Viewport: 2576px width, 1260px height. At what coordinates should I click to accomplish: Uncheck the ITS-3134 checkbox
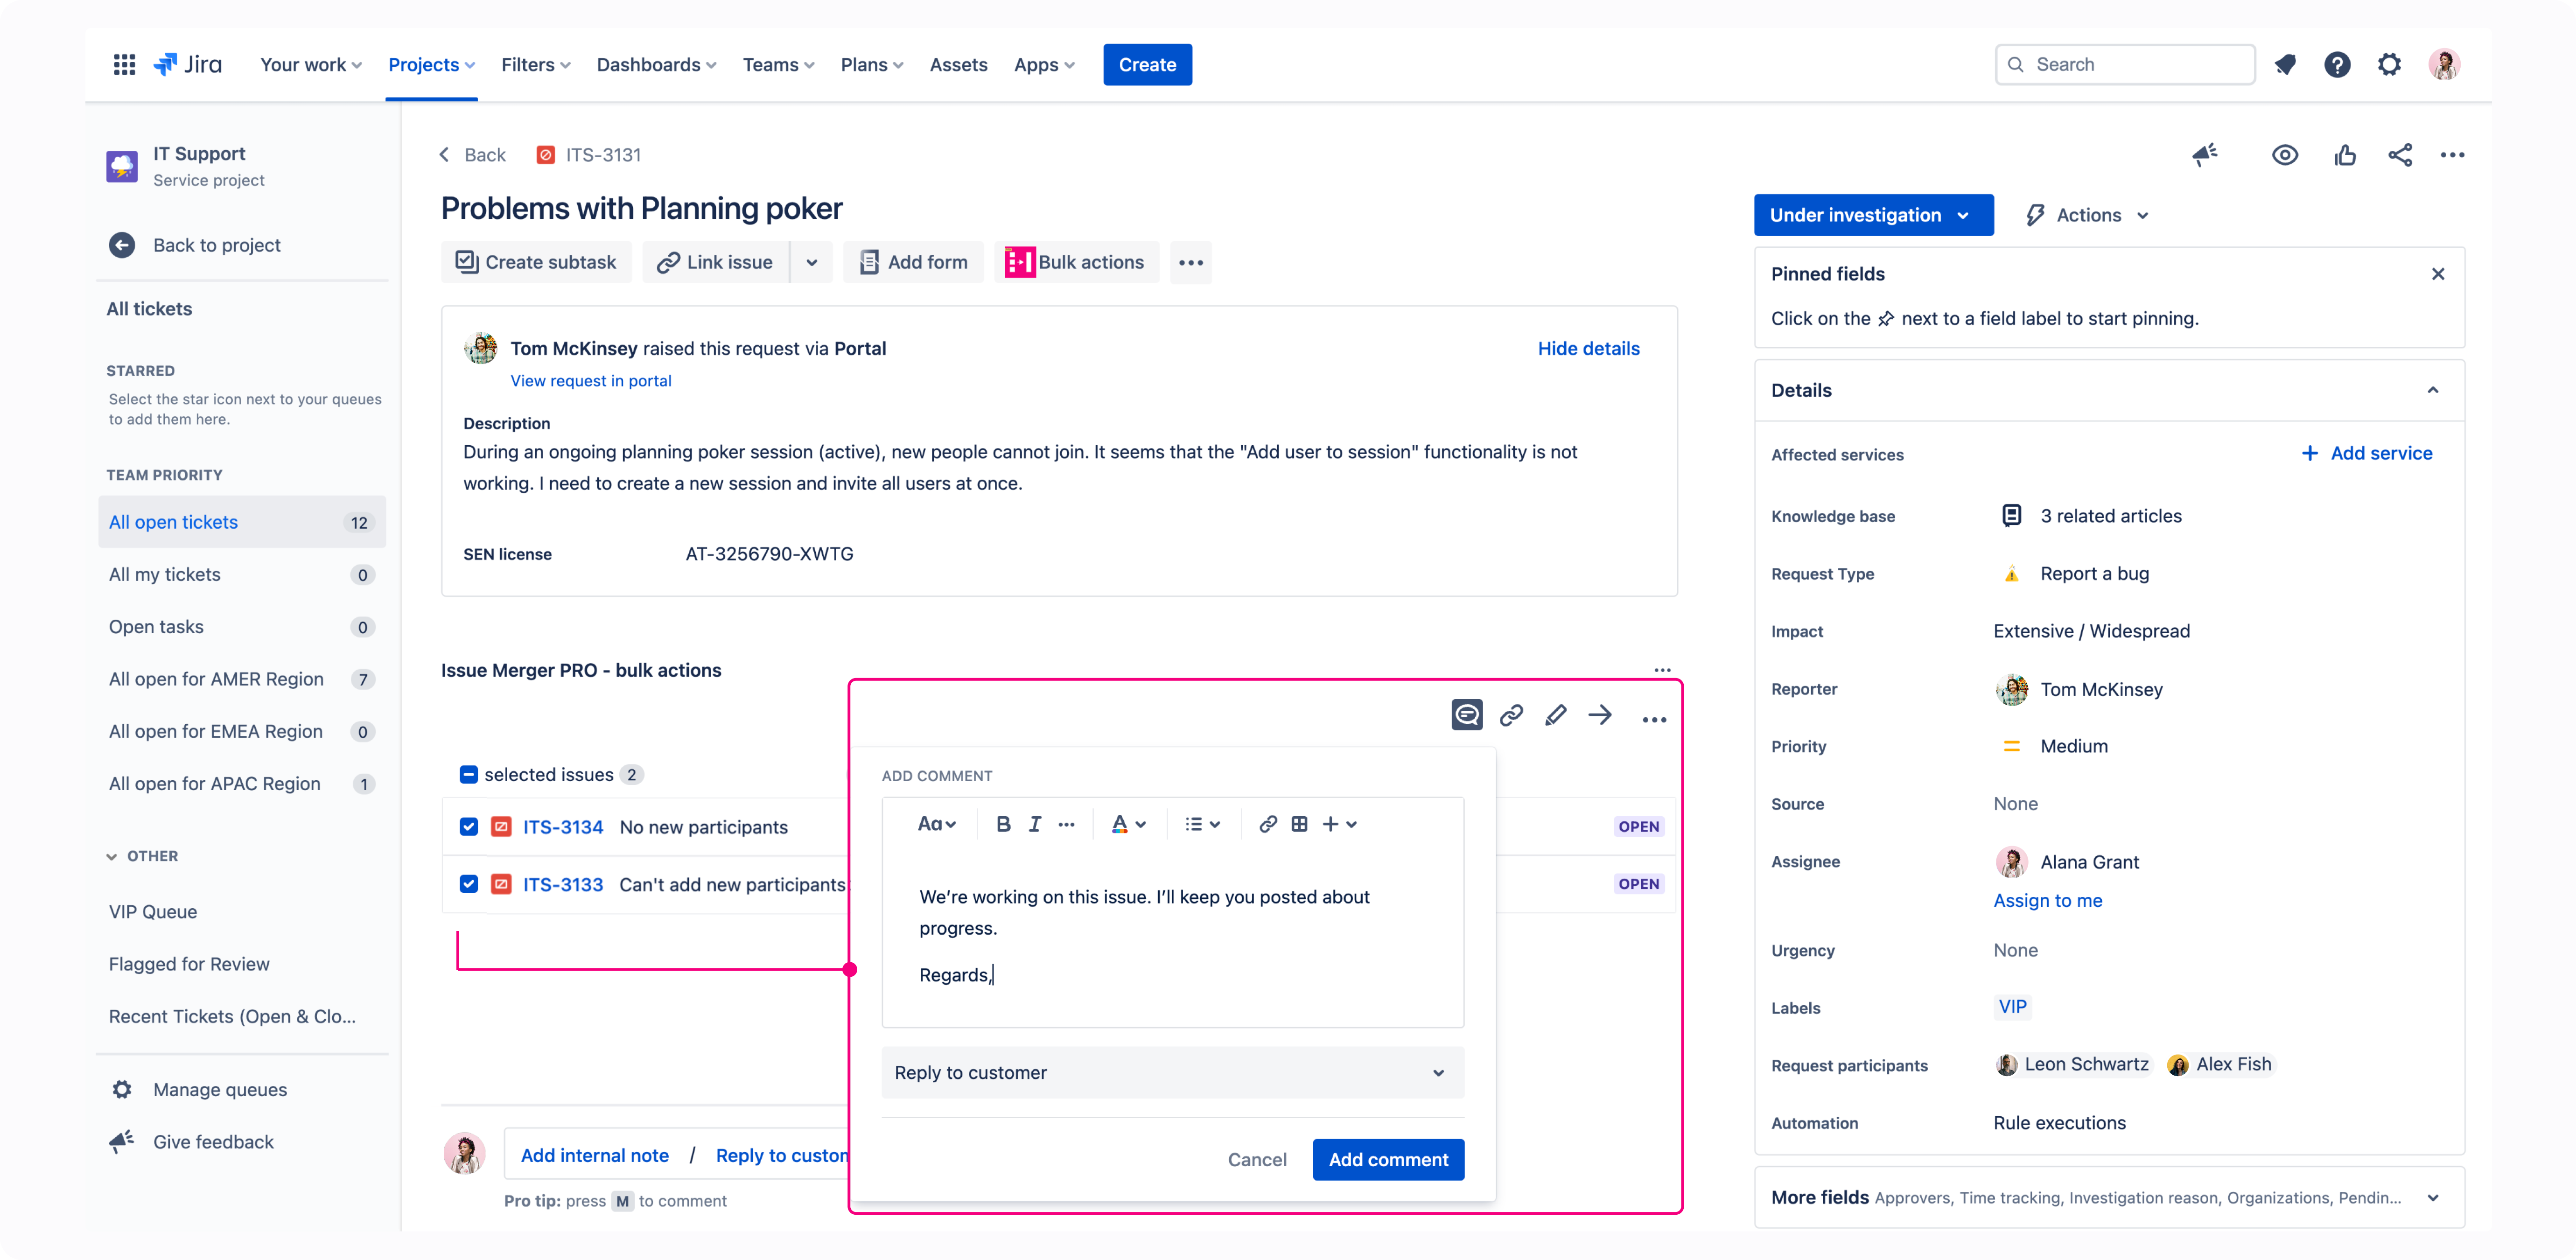(x=469, y=826)
